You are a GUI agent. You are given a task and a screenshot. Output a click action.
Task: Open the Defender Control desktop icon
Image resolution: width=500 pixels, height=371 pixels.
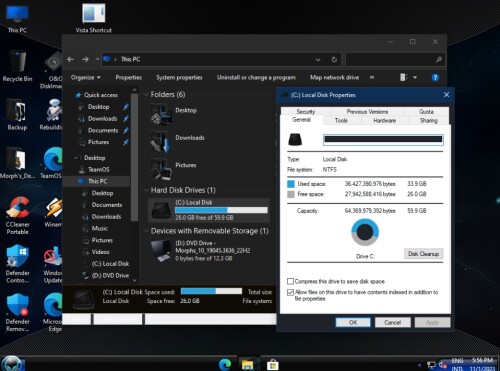pyautogui.click(x=18, y=264)
